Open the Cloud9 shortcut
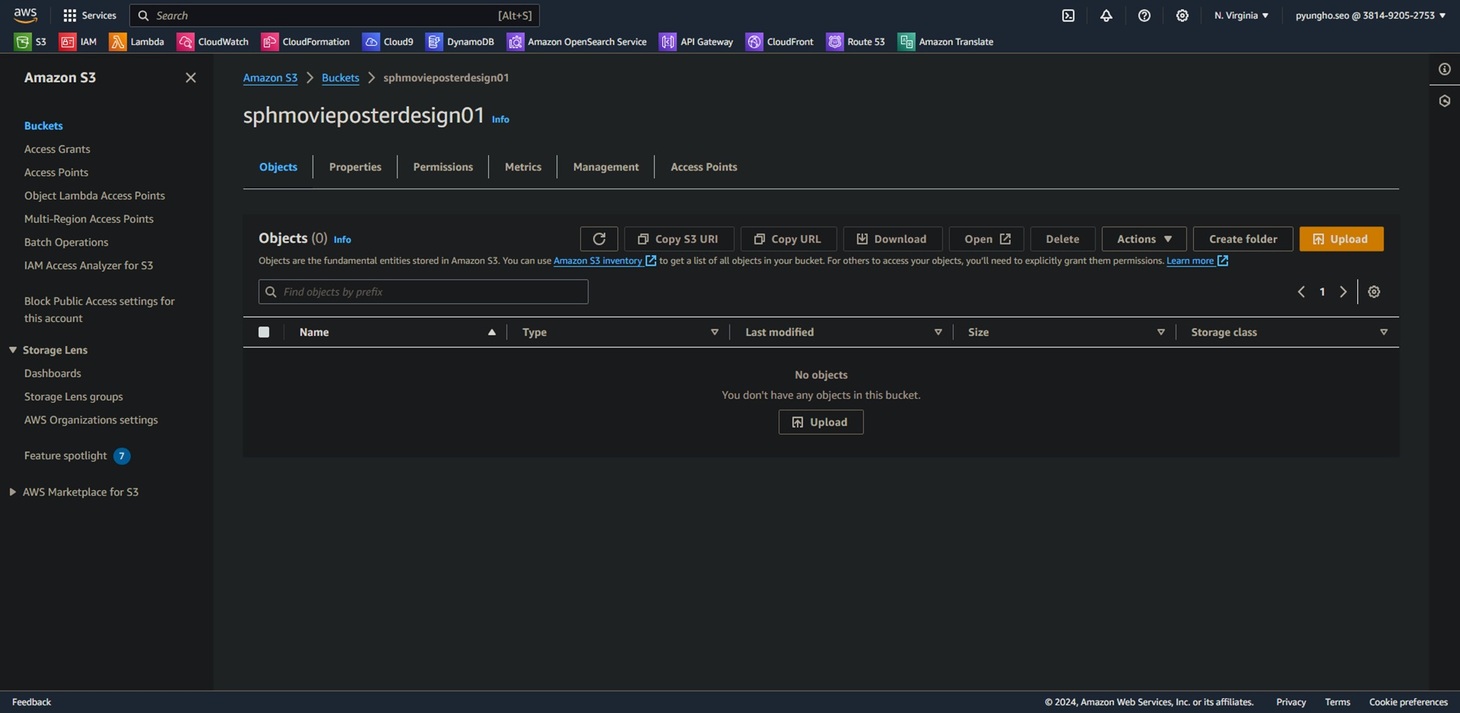The width and height of the screenshot is (1460, 713). coord(388,42)
